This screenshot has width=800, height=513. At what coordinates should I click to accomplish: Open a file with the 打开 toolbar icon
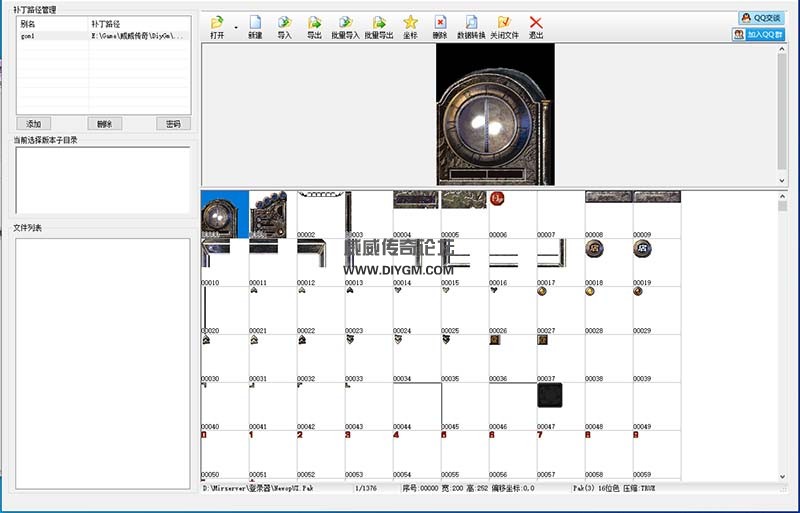[217, 27]
